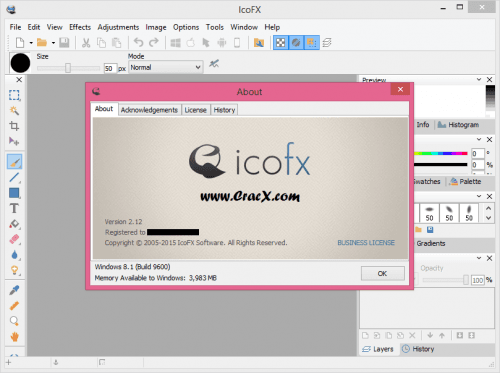Switch to the Acknowledgements tab
Screen dimensions: 500x373
click(149, 110)
